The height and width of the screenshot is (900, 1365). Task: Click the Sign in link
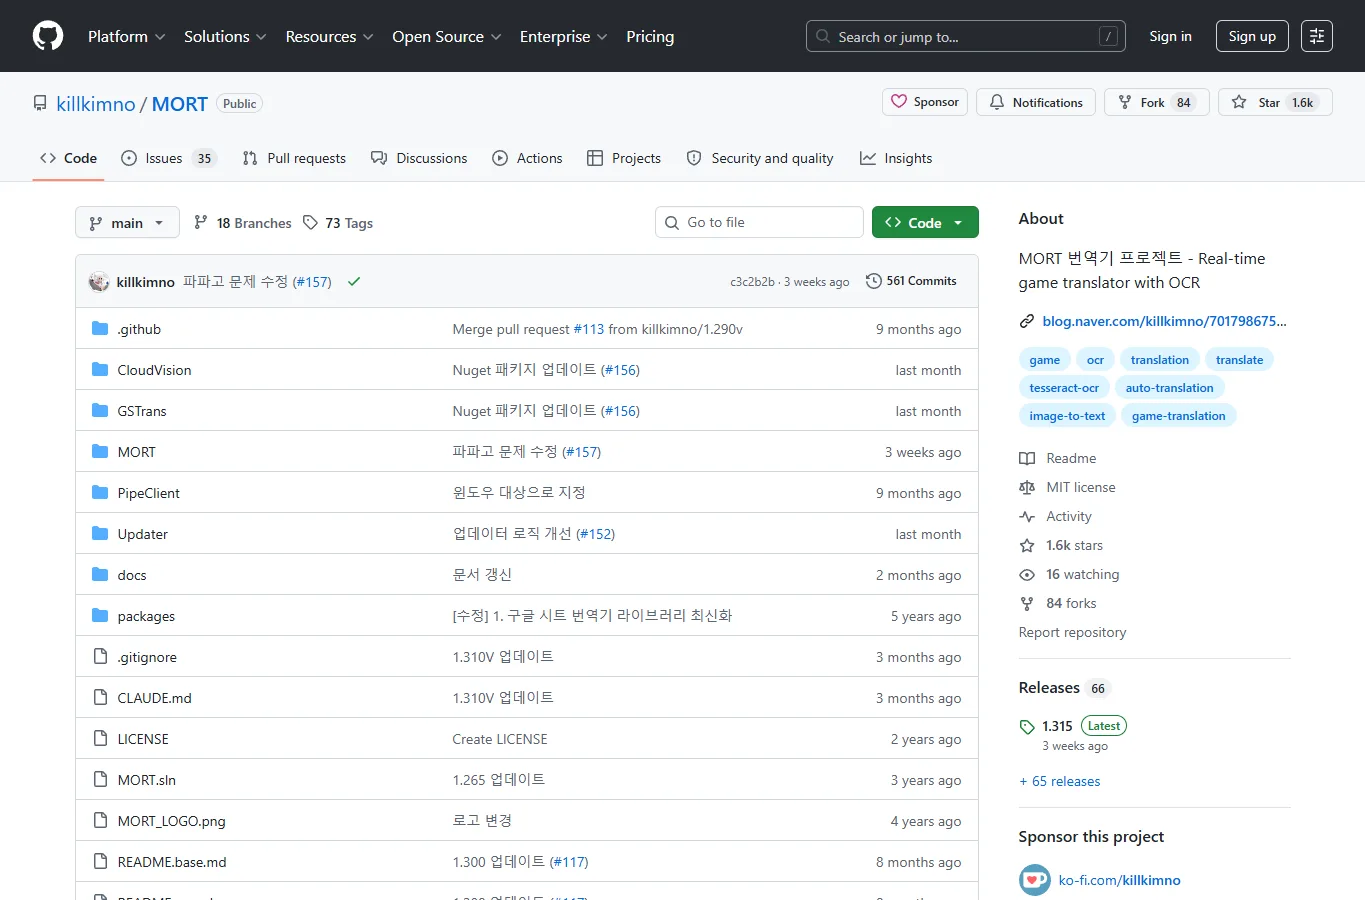coord(1170,36)
